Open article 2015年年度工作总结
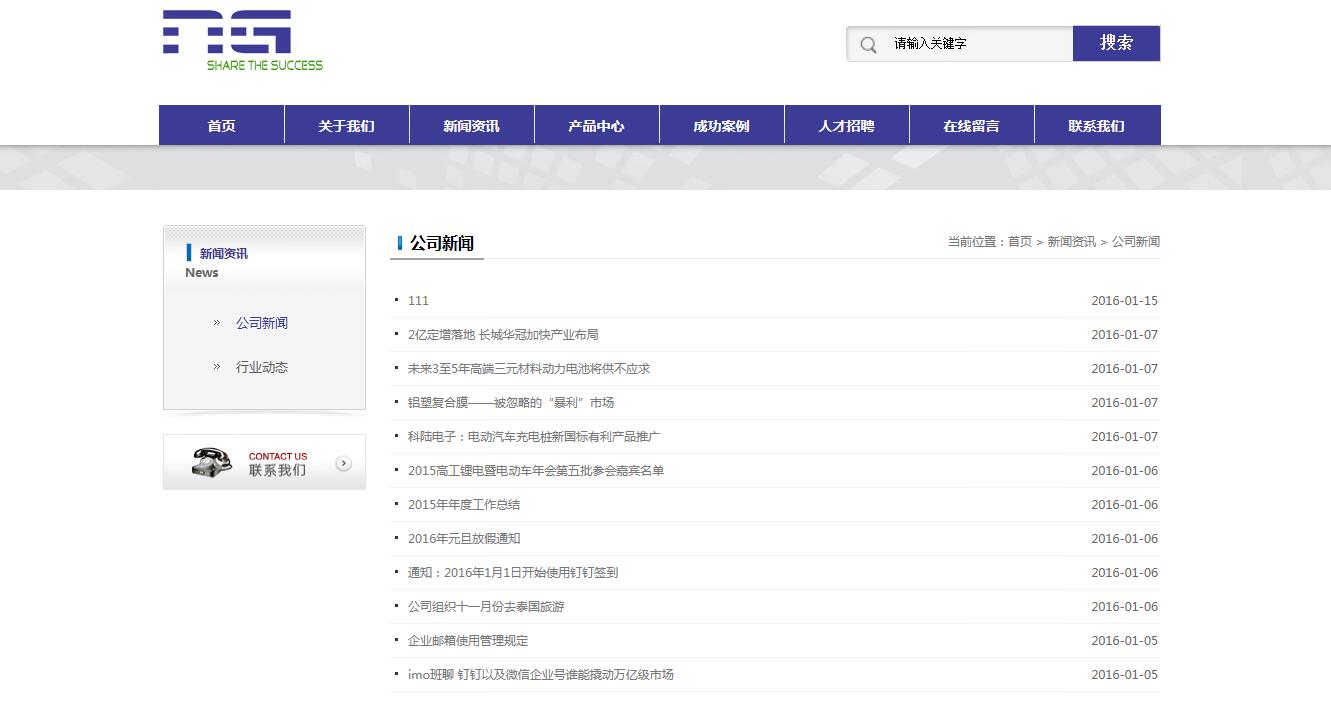This screenshot has width=1331, height=726. click(464, 505)
